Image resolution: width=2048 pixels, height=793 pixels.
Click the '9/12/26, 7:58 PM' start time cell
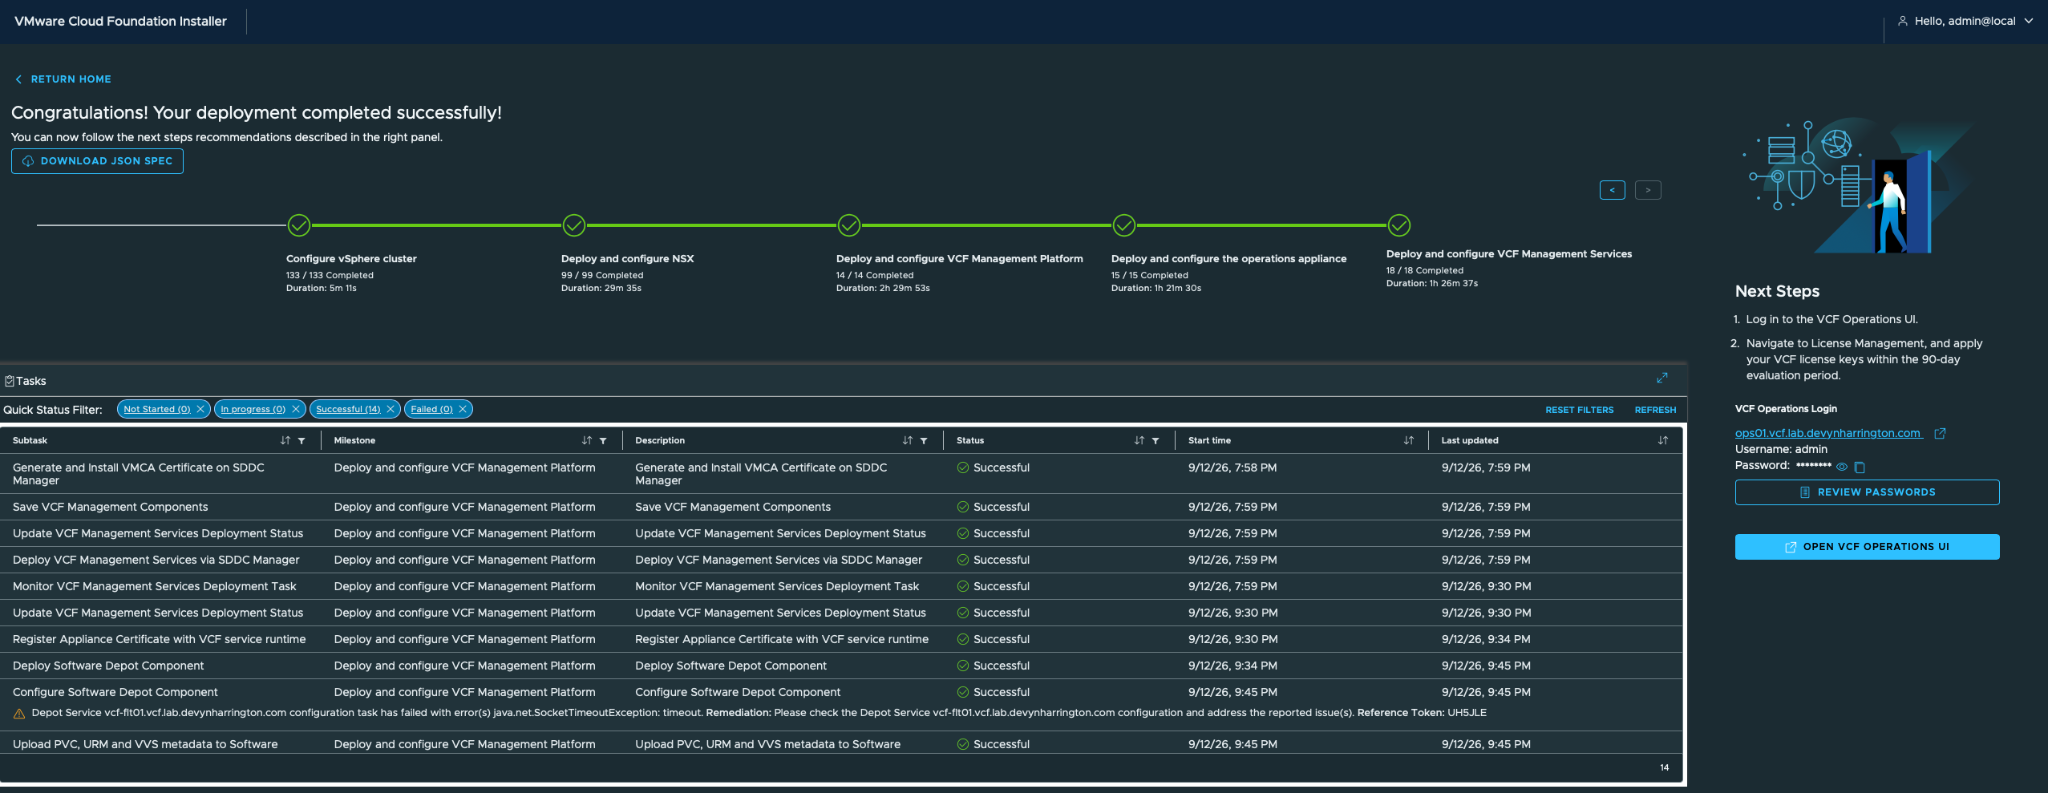tap(1232, 468)
